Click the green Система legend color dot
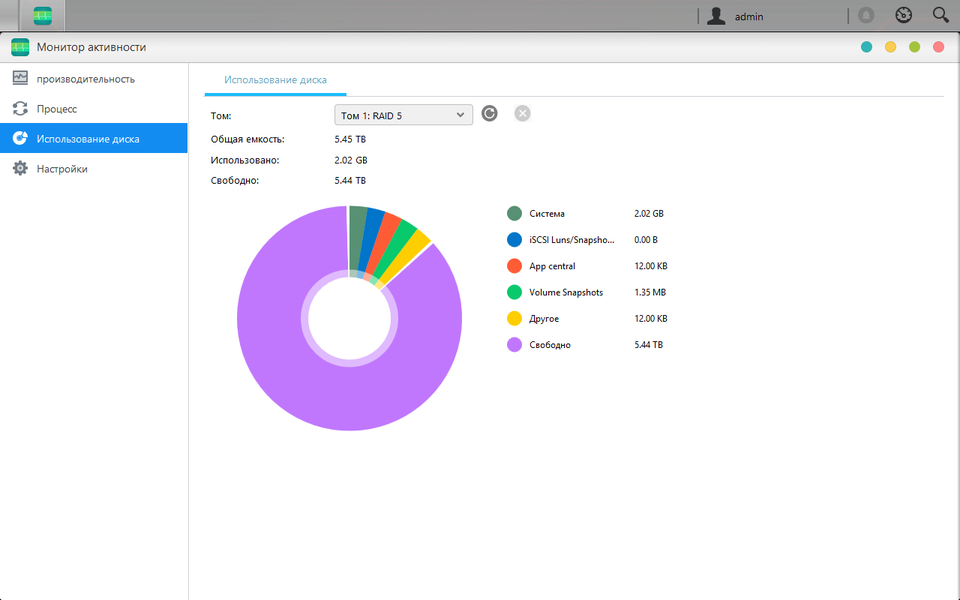 click(x=514, y=214)
